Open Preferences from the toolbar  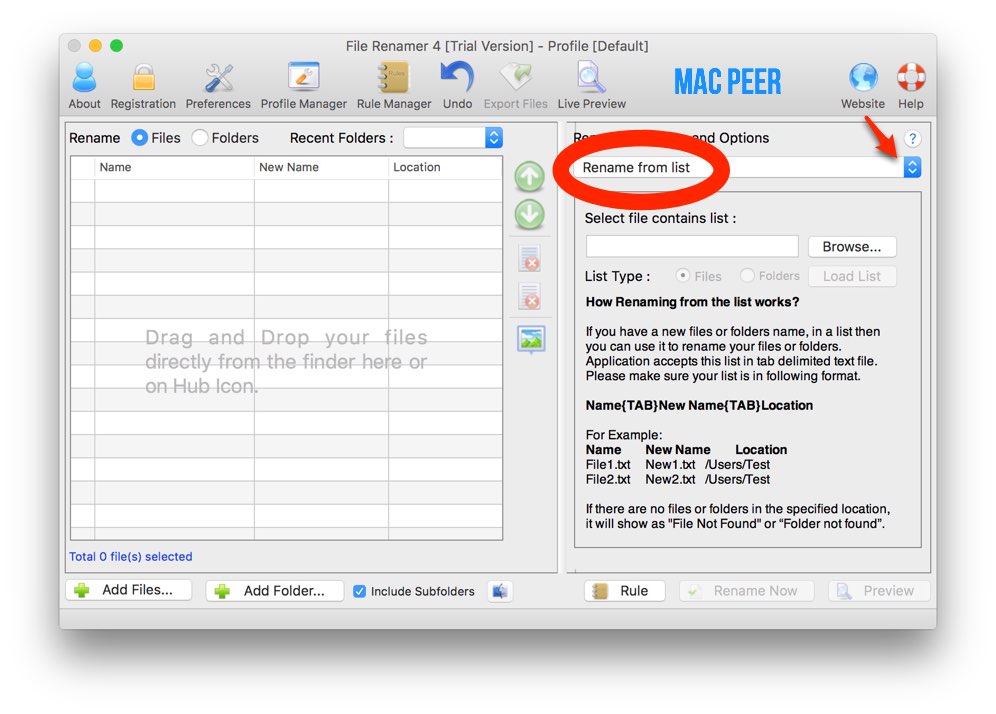click(x=219, y=77)
